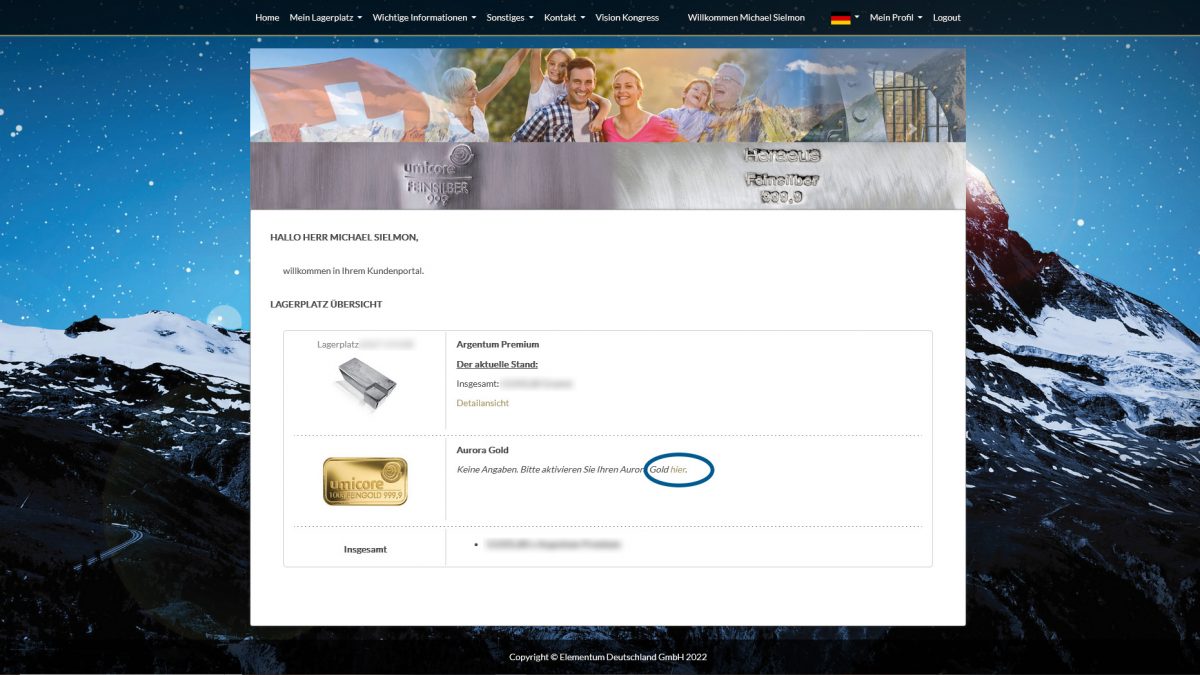This screenshot has height=675, width=1200.
Task: Activate Aurora Gold via the 'hier' link
Action: [678, 469]
